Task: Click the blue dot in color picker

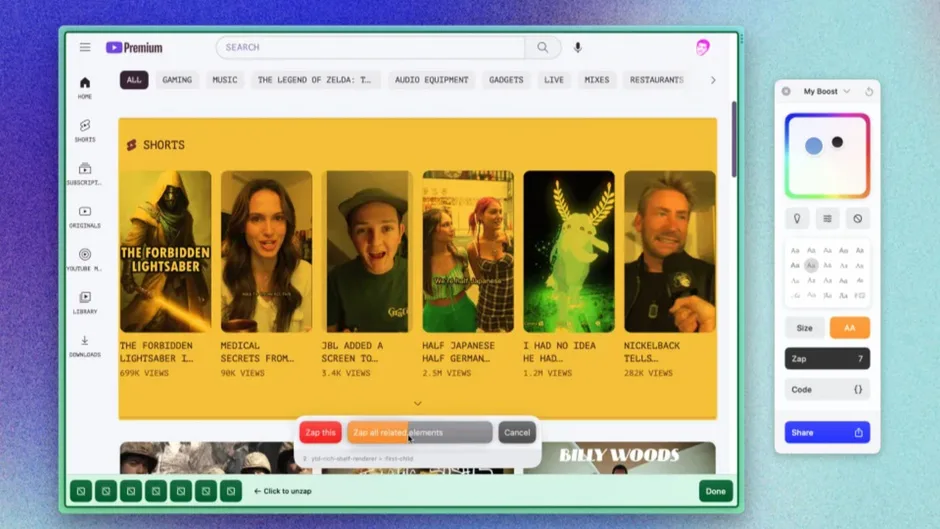Action: (x=814, y=146)
